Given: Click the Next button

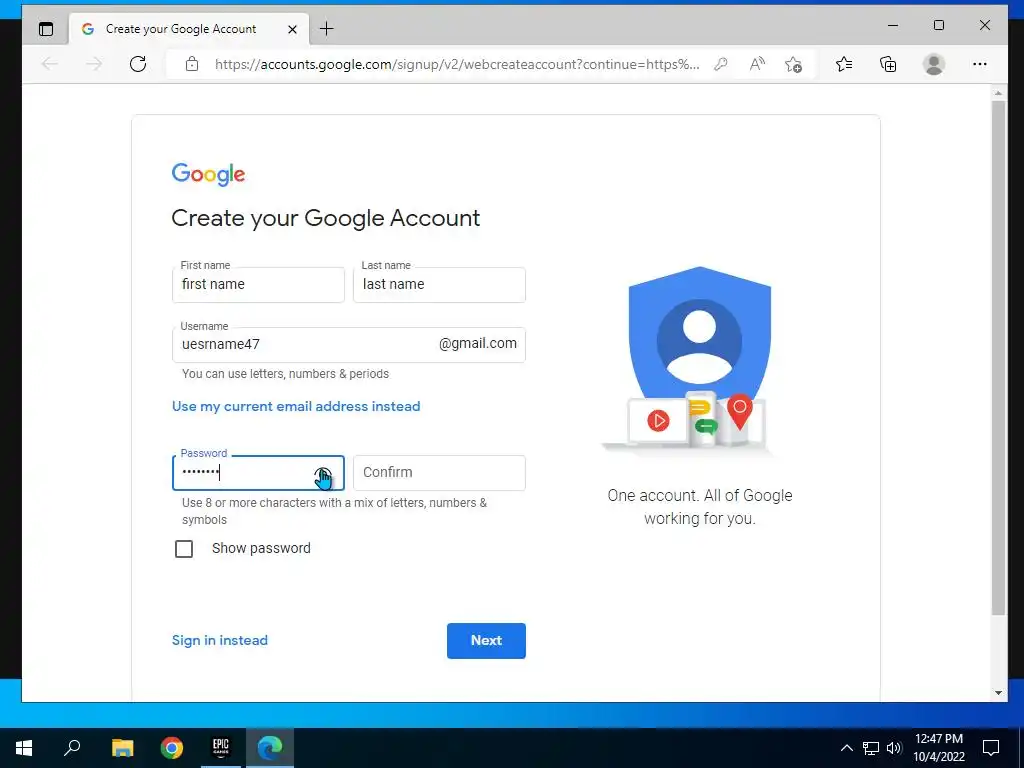Looking at the screenshot, I should (486, 641).
